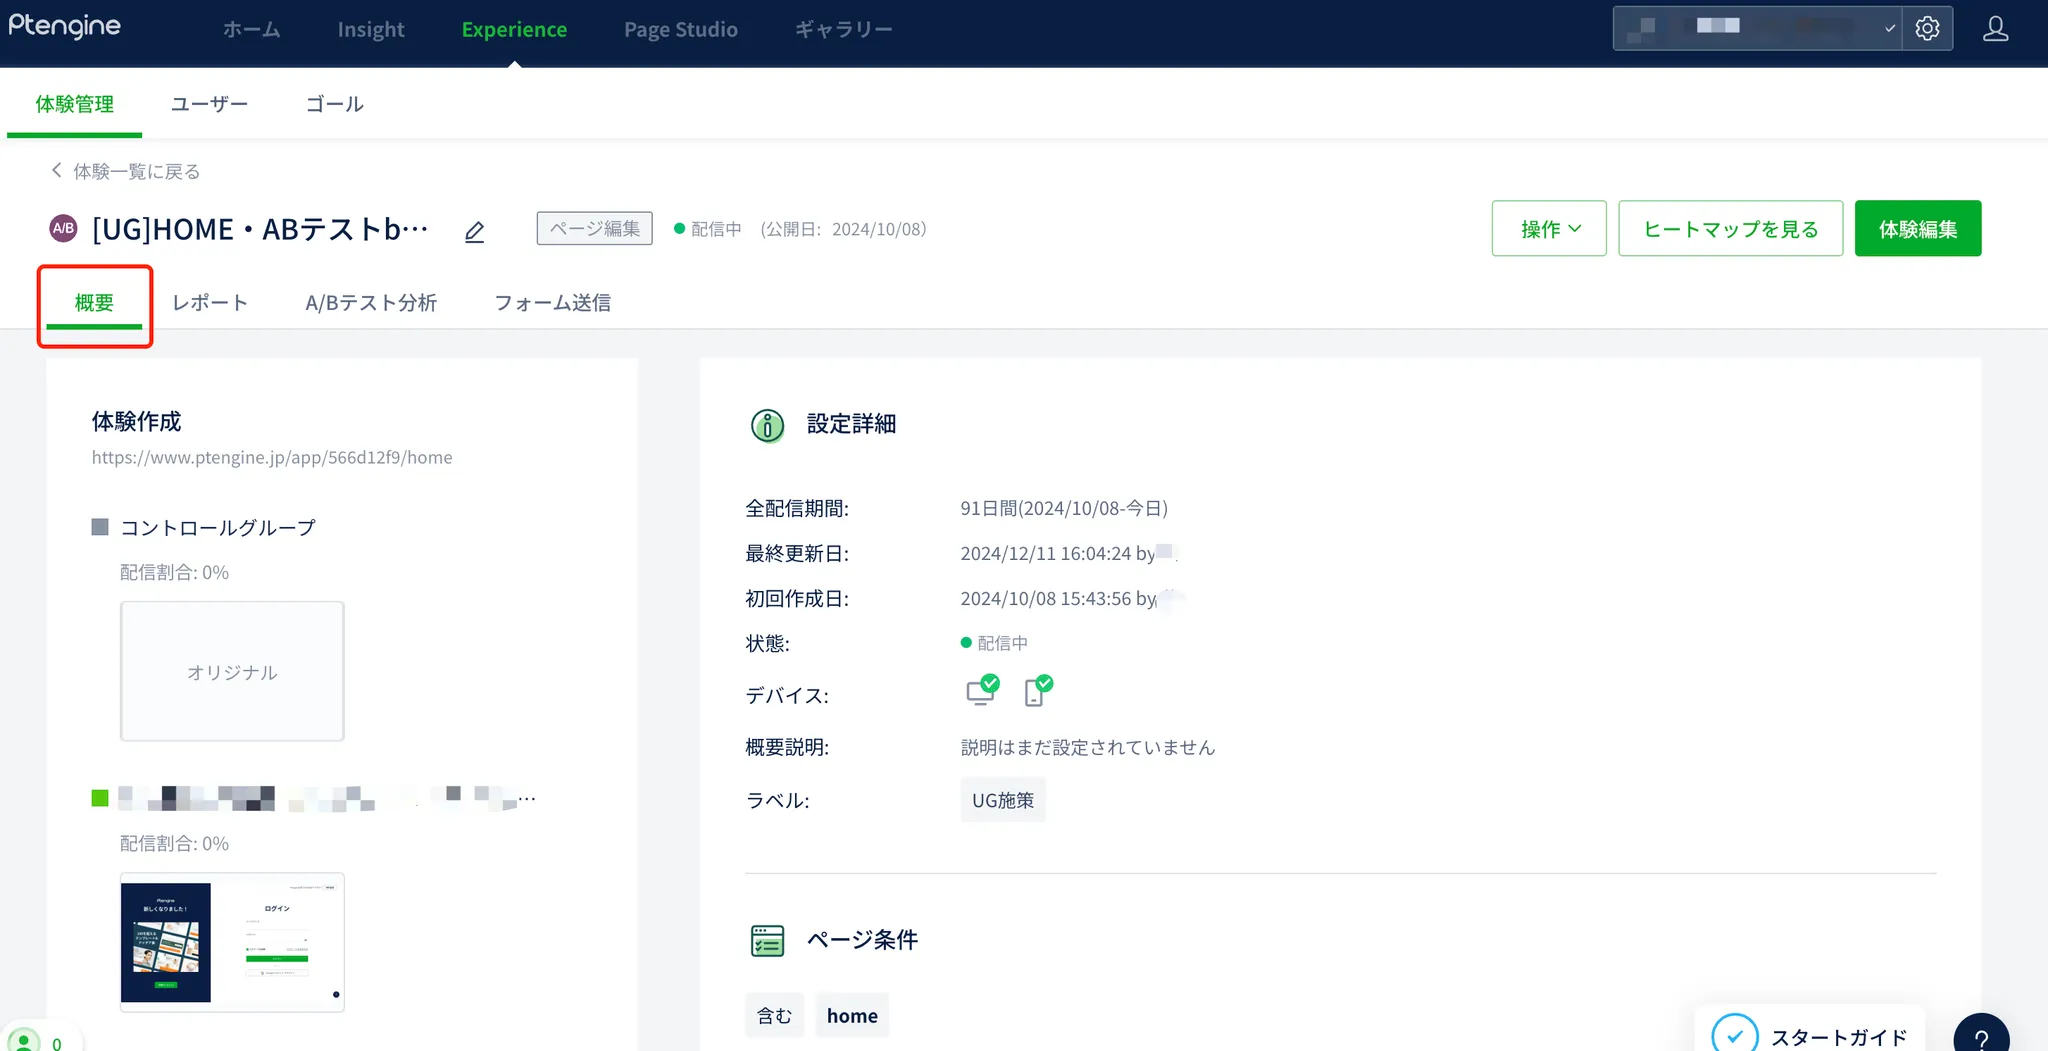Open the A/Bテスト分析 tab

[371, 303]
